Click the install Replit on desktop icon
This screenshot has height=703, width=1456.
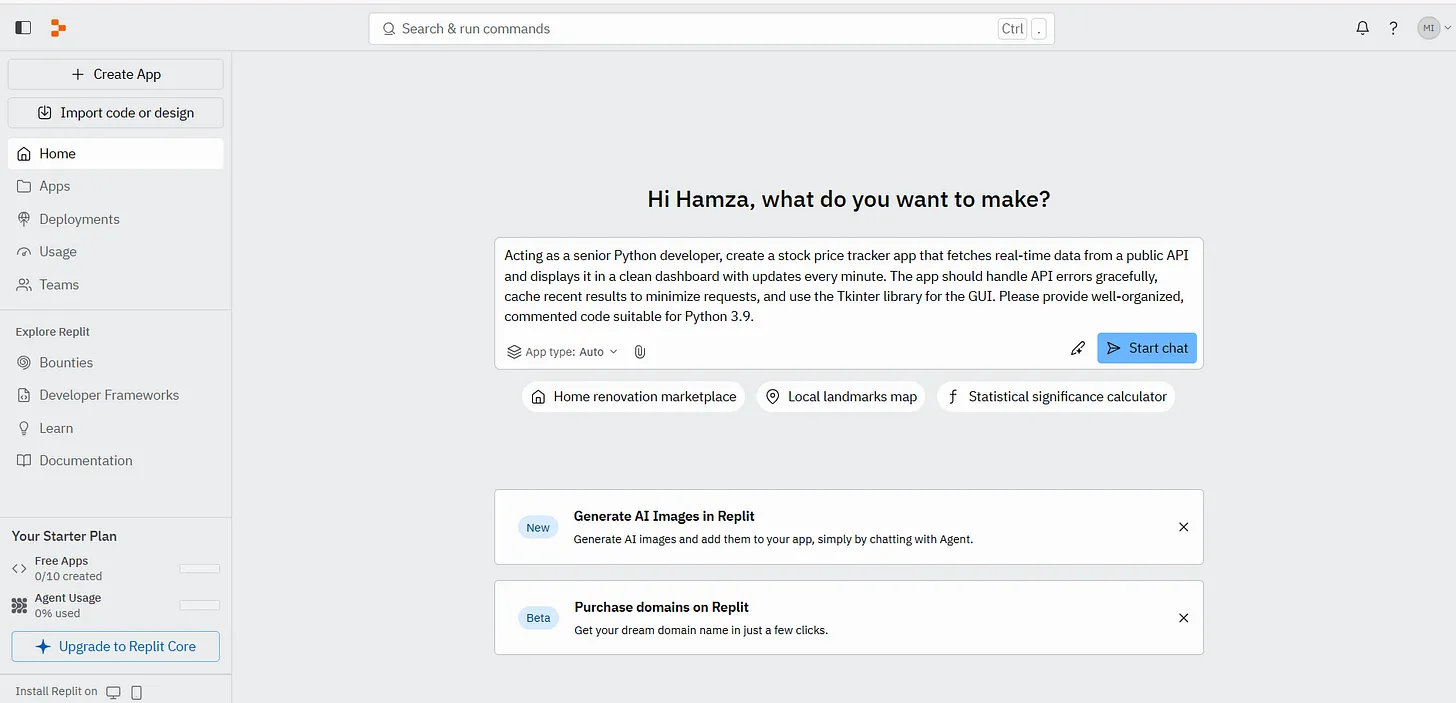114,692
